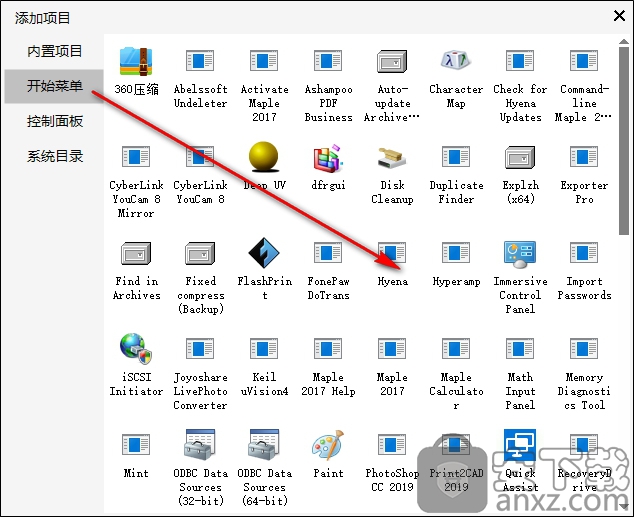Choose the iSCSI Initiator icon

pos(136,348)
